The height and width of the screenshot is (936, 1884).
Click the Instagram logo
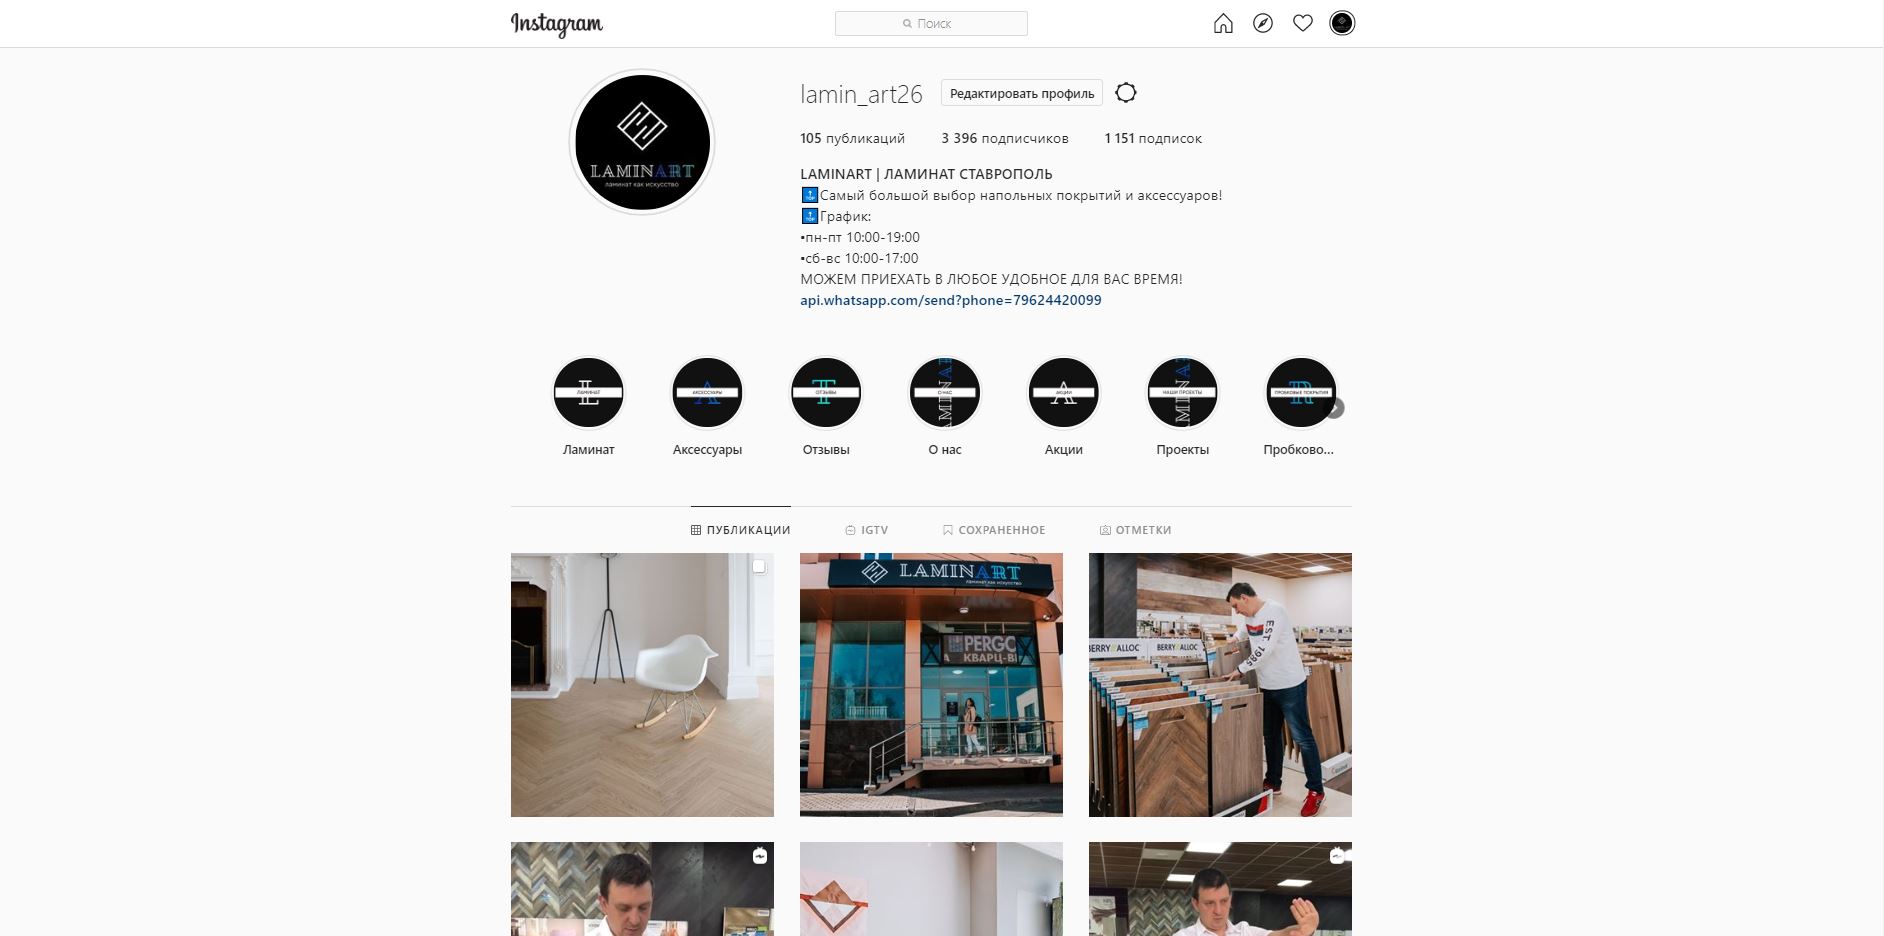tap(557, 24)
